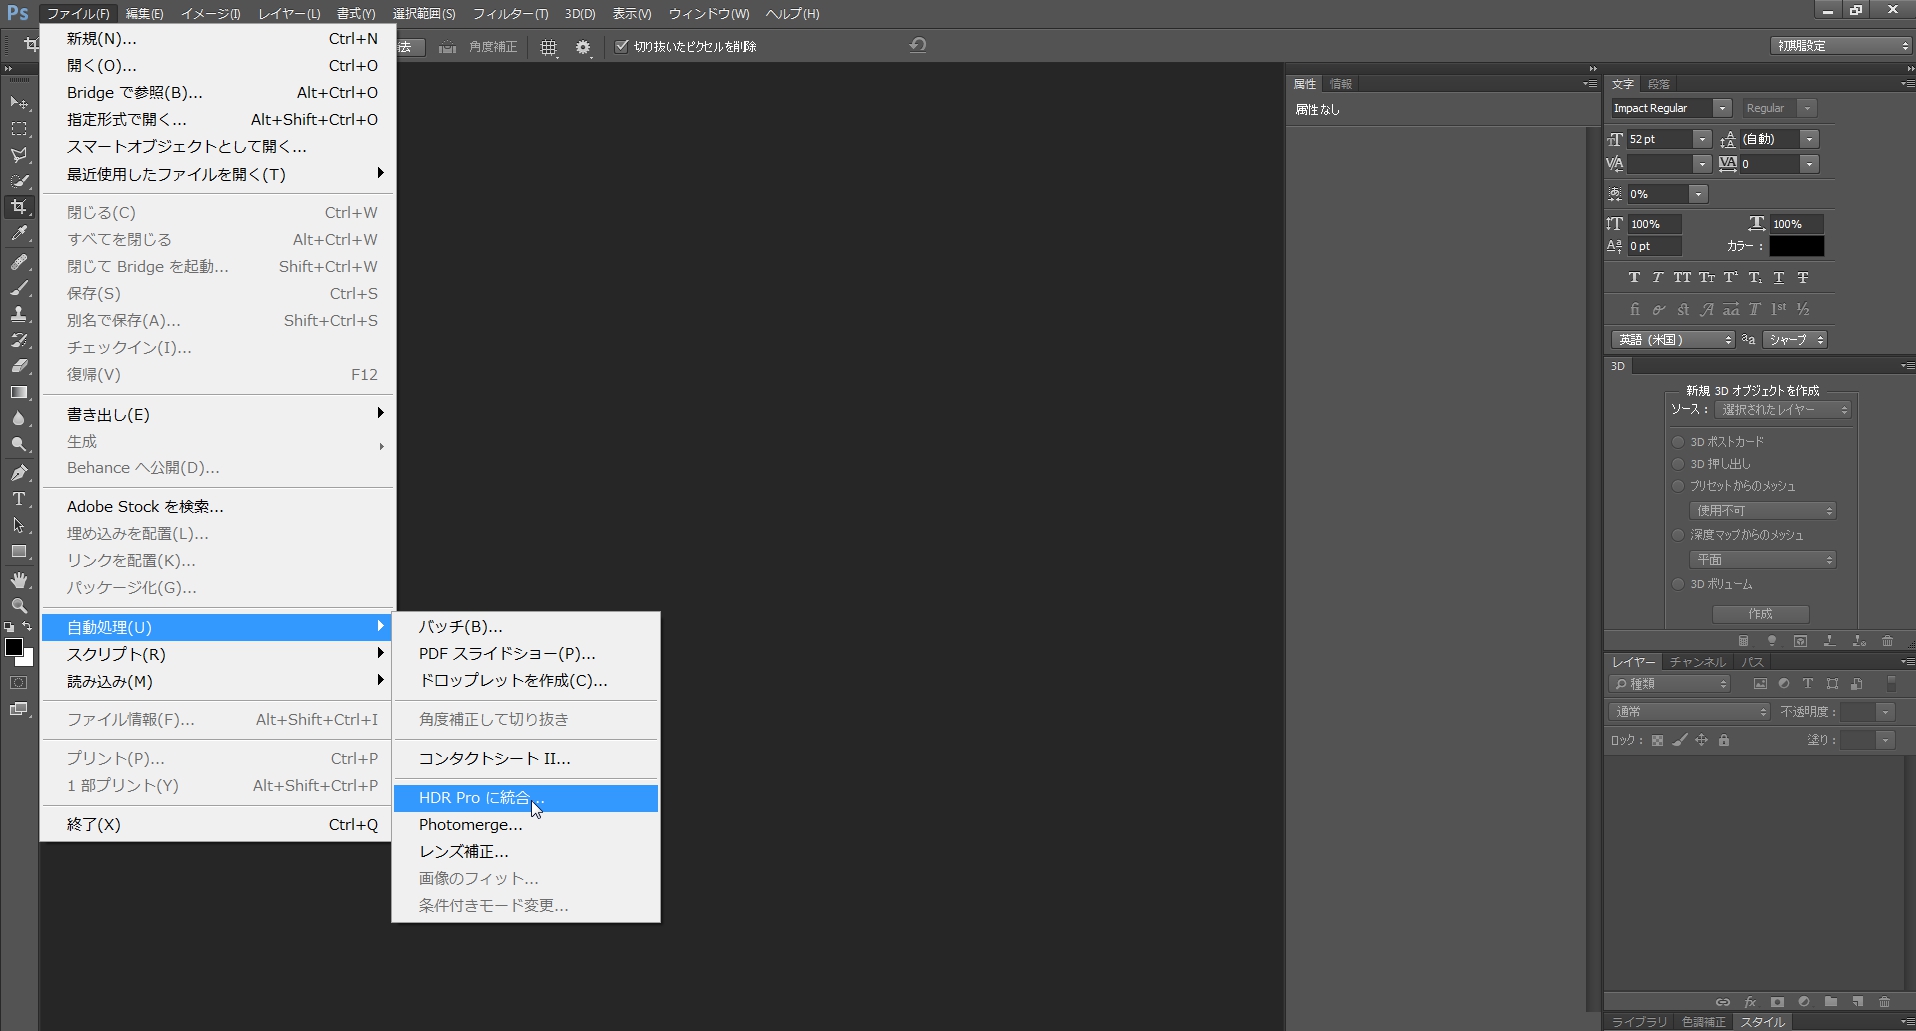Select the Healing Brush tool
1916x1031 pixels.
point(19,262)
